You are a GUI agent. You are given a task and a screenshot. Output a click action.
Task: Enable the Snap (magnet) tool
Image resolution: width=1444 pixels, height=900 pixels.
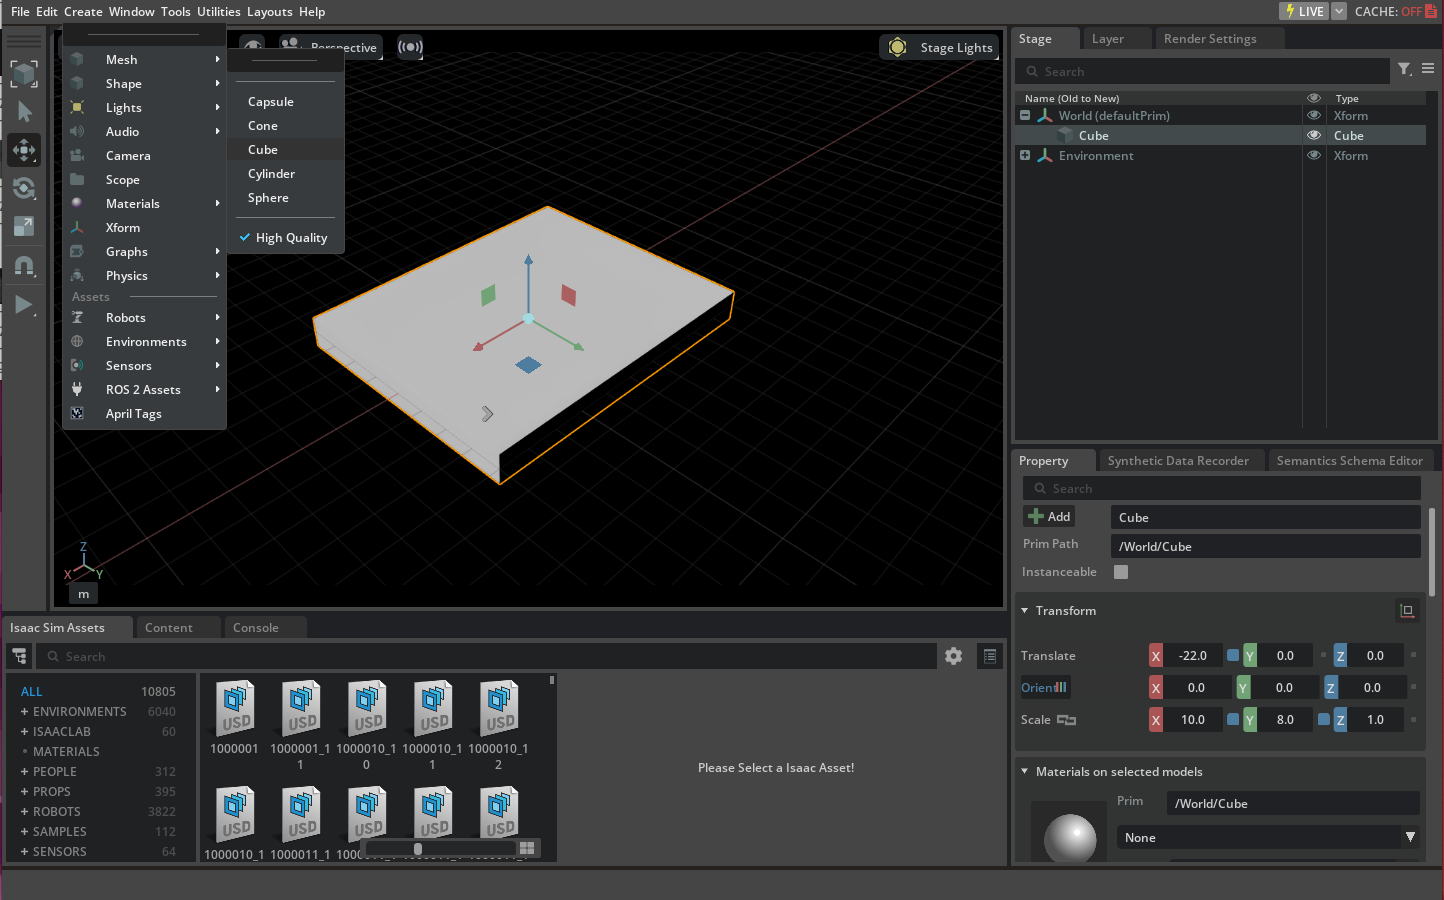pyautogui.click(x=23, y=265)
